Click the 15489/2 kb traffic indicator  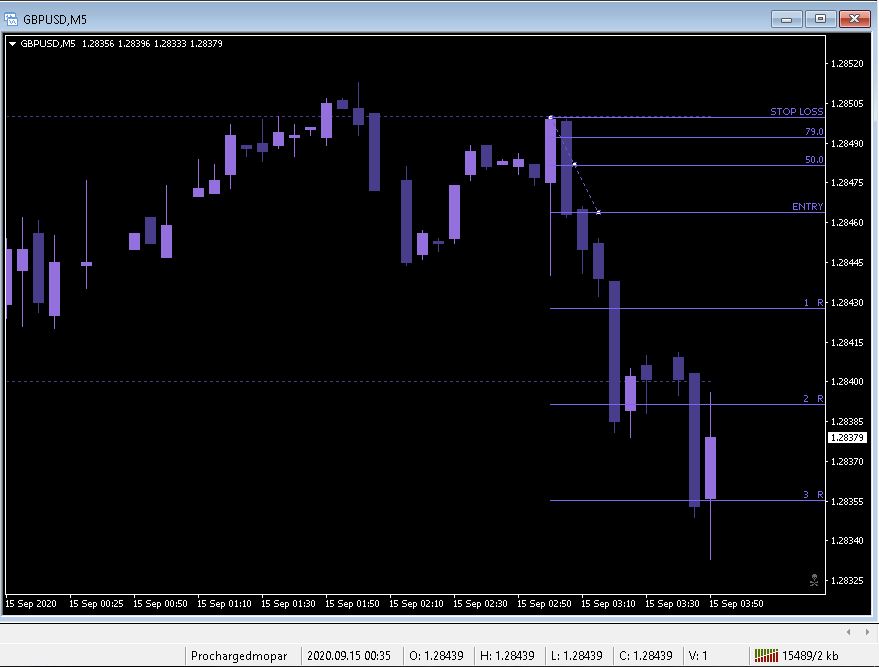(x=809, y=656)
